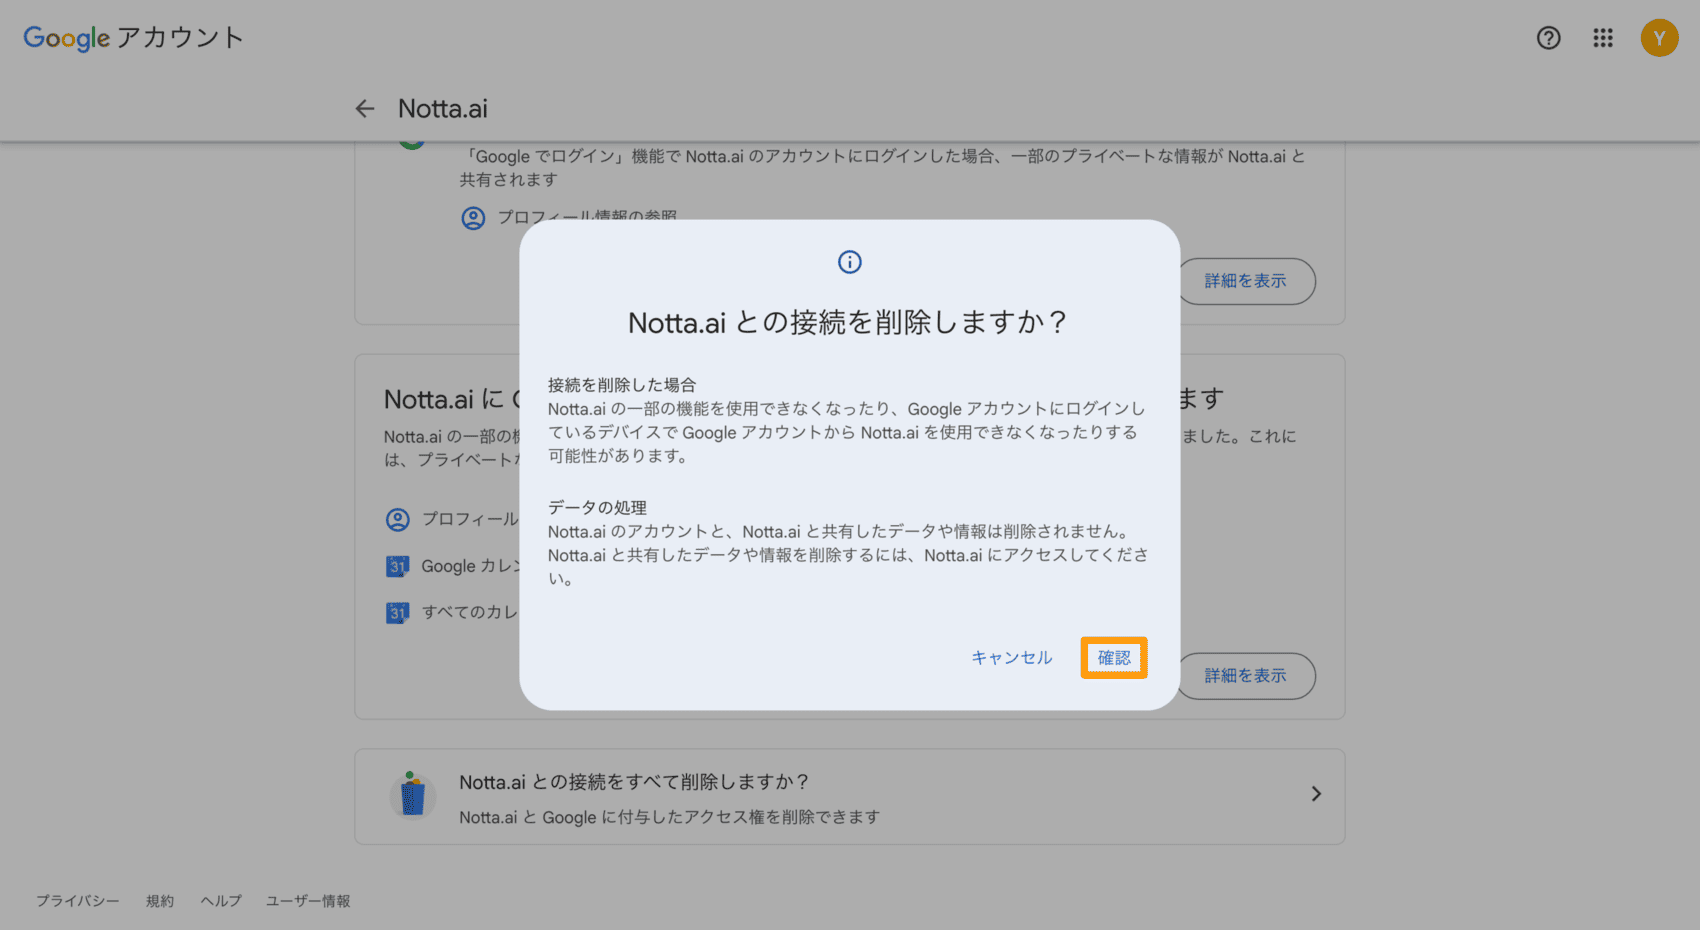Viewport: 1700px width, 930px height.
Task: Click the info icon at the top of the dialog
Action: click(850, 262)
